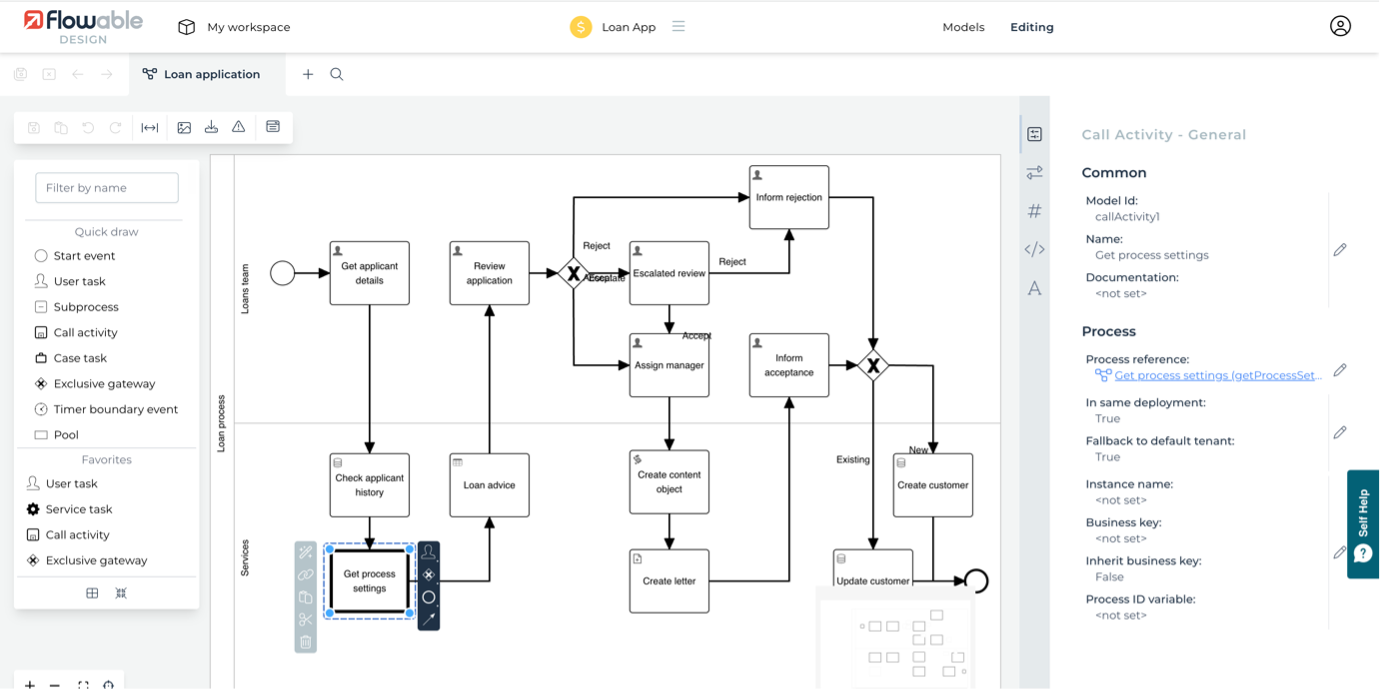Screen dimensions: 1384x693
Task: Open the Loan App hamburger menu
Action: 678,27
